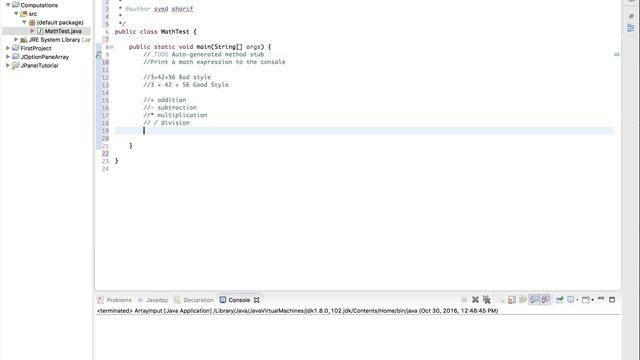Viewport: 640px width, 360px height.
Task: Click the JRE System Library icon
Action: pos(24,40)
